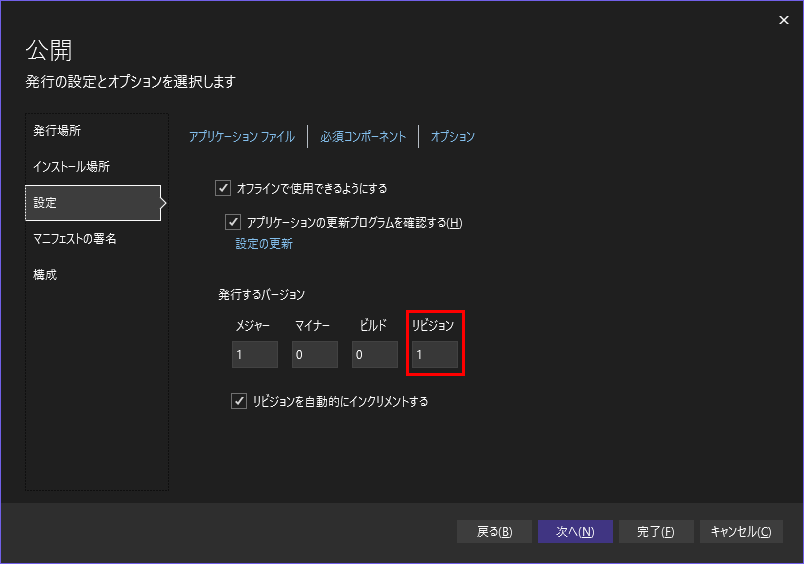
Task: Disable リビジョンを自動的にインクリメントする checkbox
Action: point(239,401)
